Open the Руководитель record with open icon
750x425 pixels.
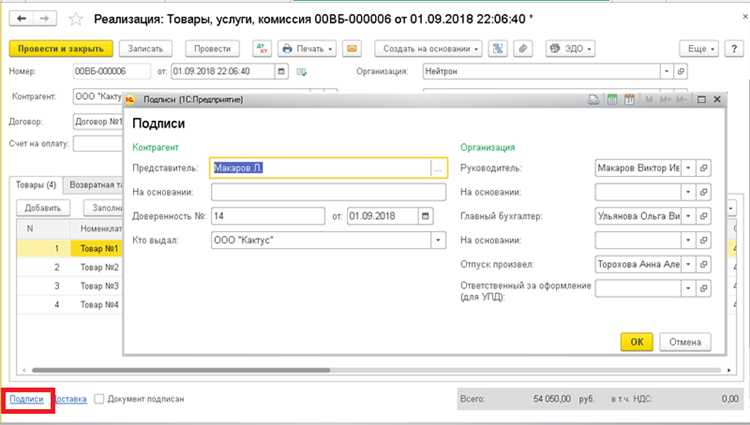click(x=704, y=168)
